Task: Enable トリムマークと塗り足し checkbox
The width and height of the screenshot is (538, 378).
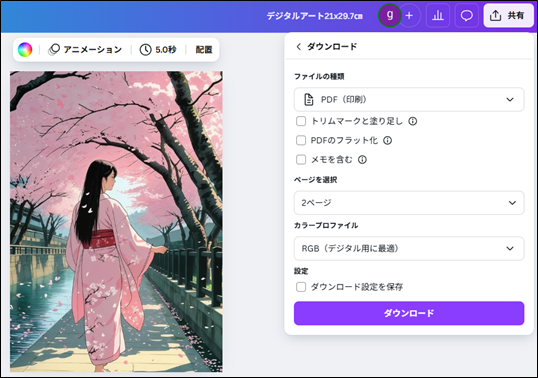Action: pos(301,121)
